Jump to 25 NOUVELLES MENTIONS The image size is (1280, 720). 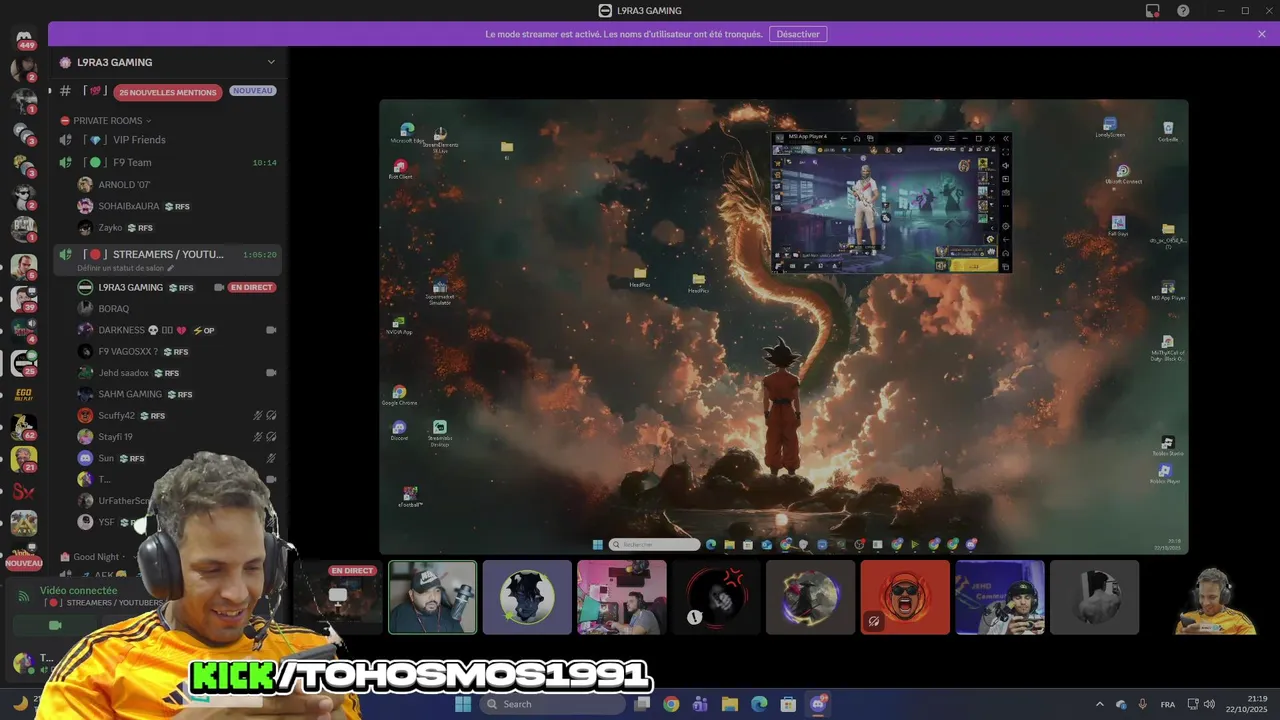point(168,92)
